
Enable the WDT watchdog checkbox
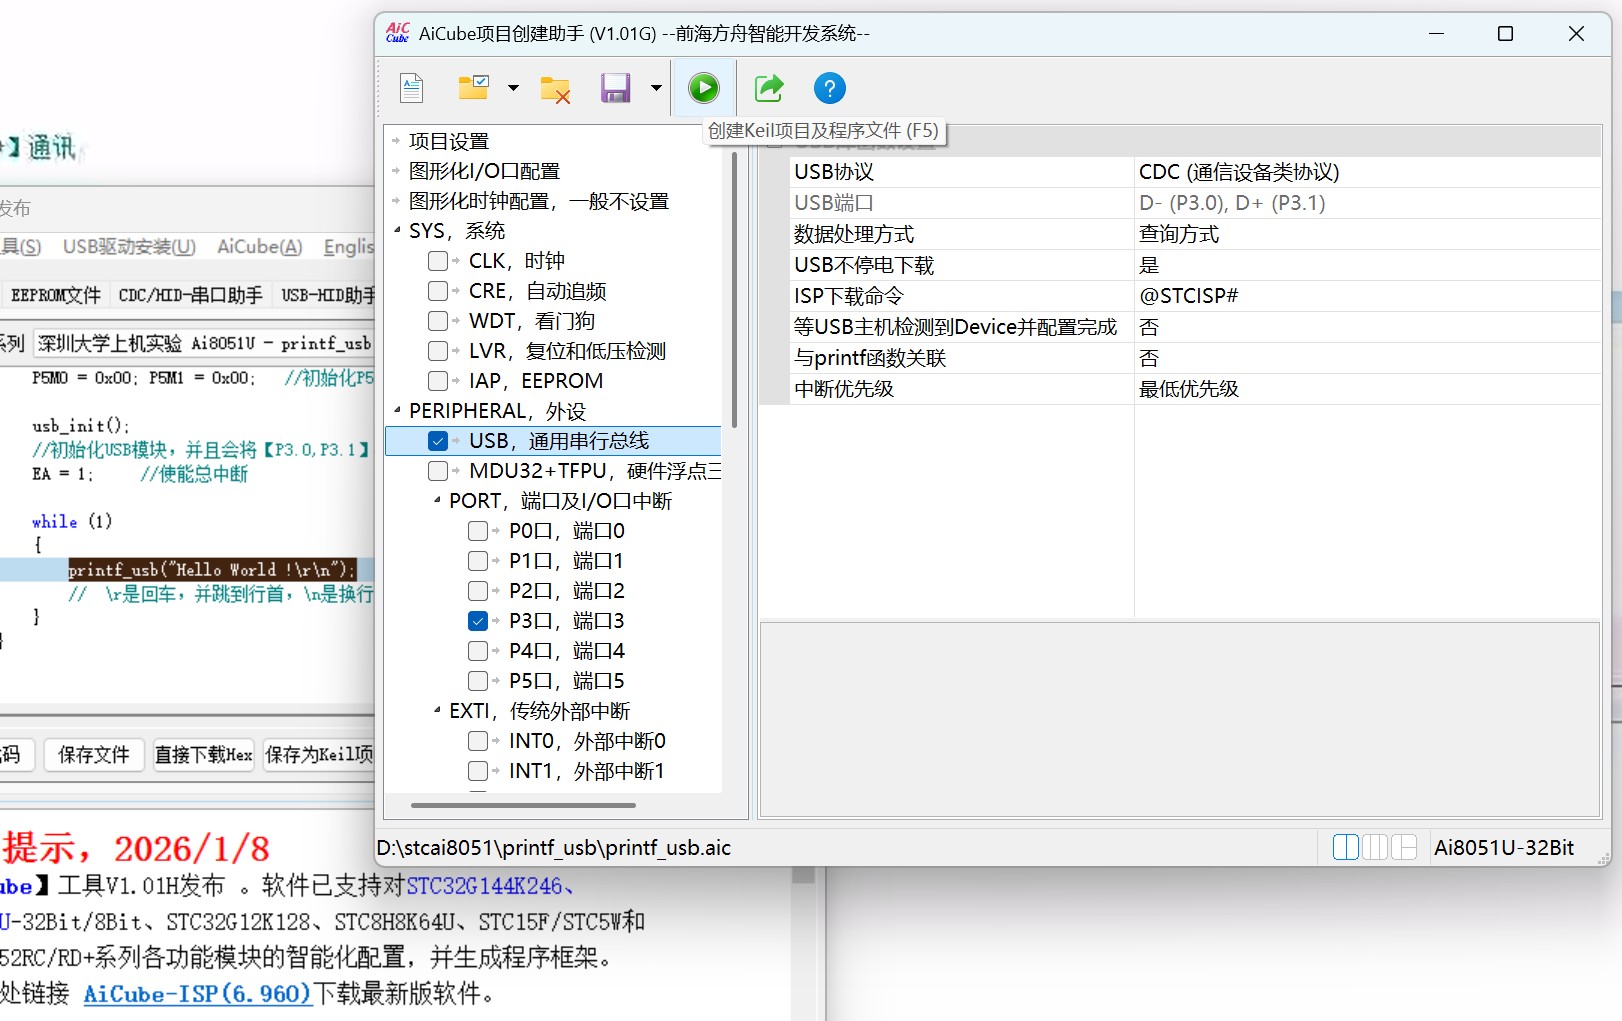click(x=439, y=320)
